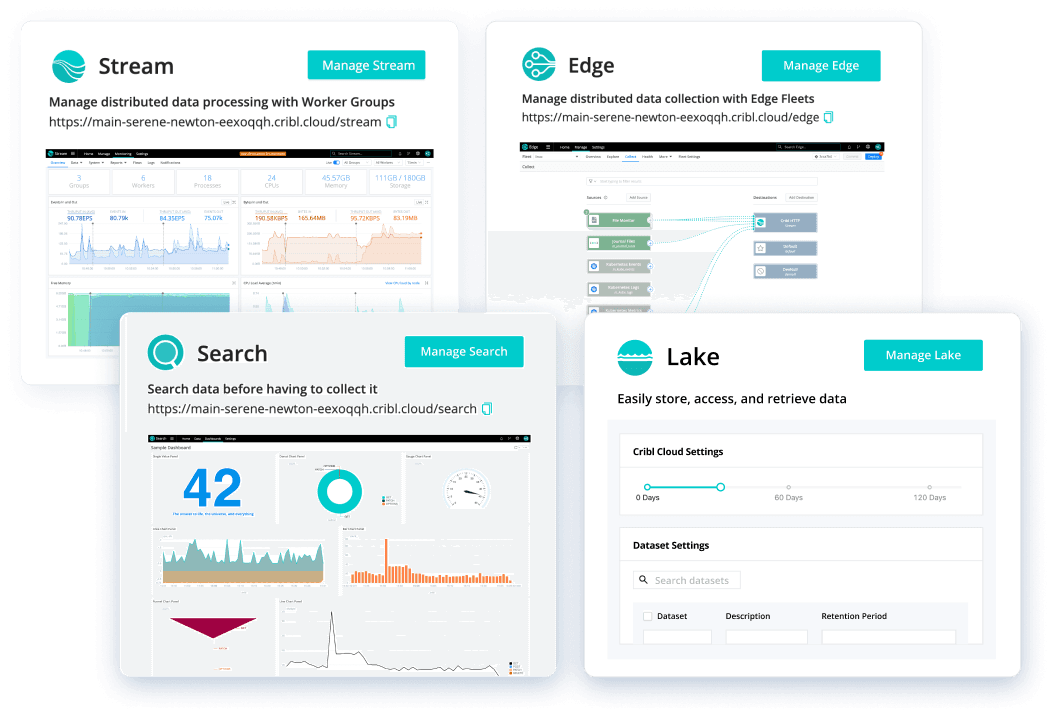
Task: Click Add Destination in the Edge preview
Action: tap(801, 197)
